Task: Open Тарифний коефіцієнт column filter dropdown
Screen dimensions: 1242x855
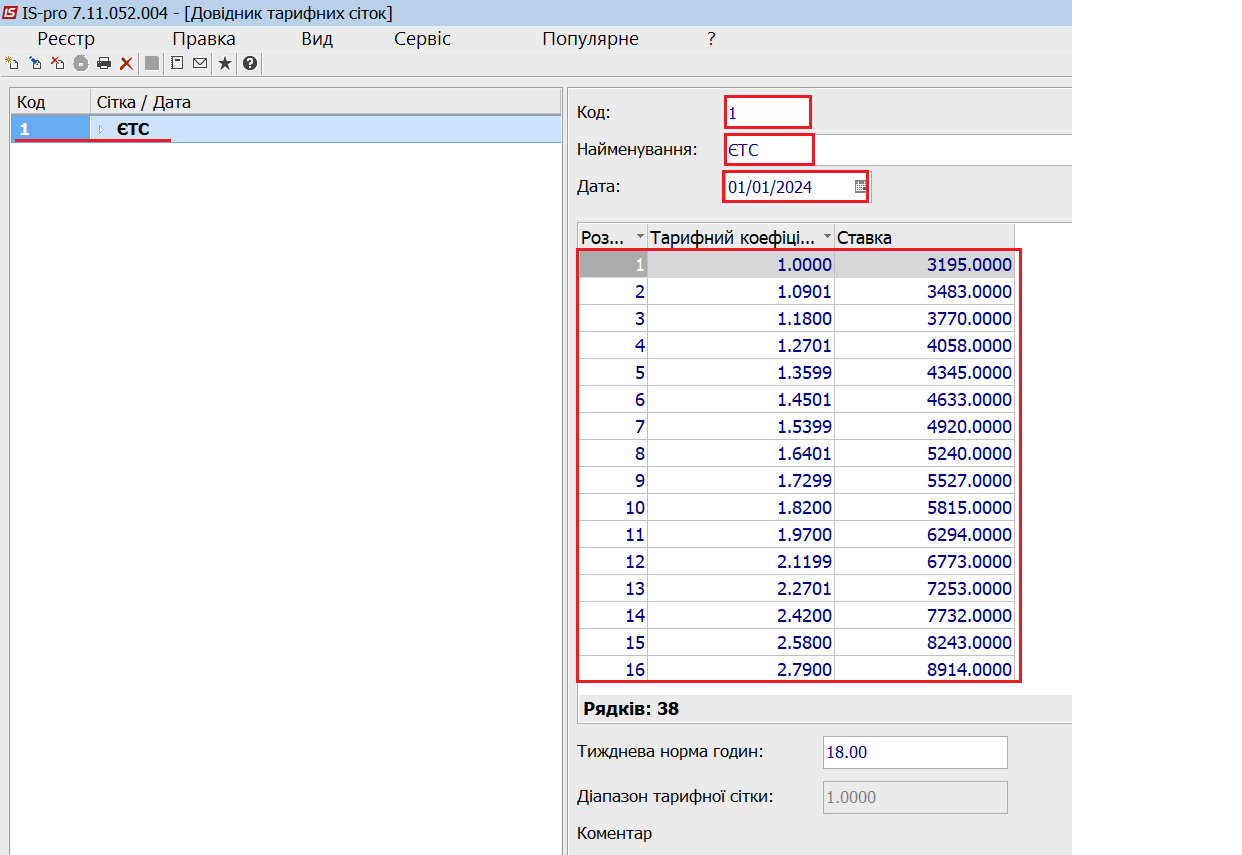Action: pos(827,237)
